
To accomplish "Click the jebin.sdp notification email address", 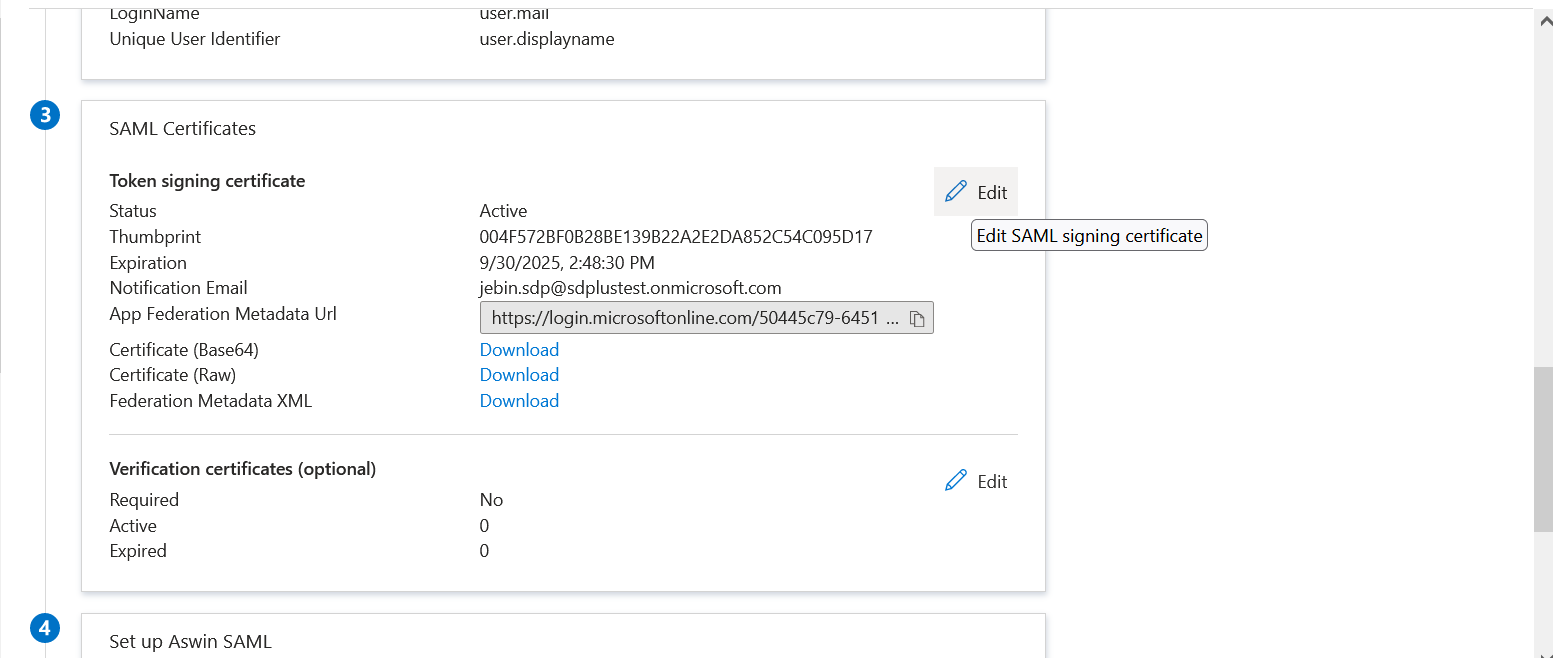I will coord(630,288).
